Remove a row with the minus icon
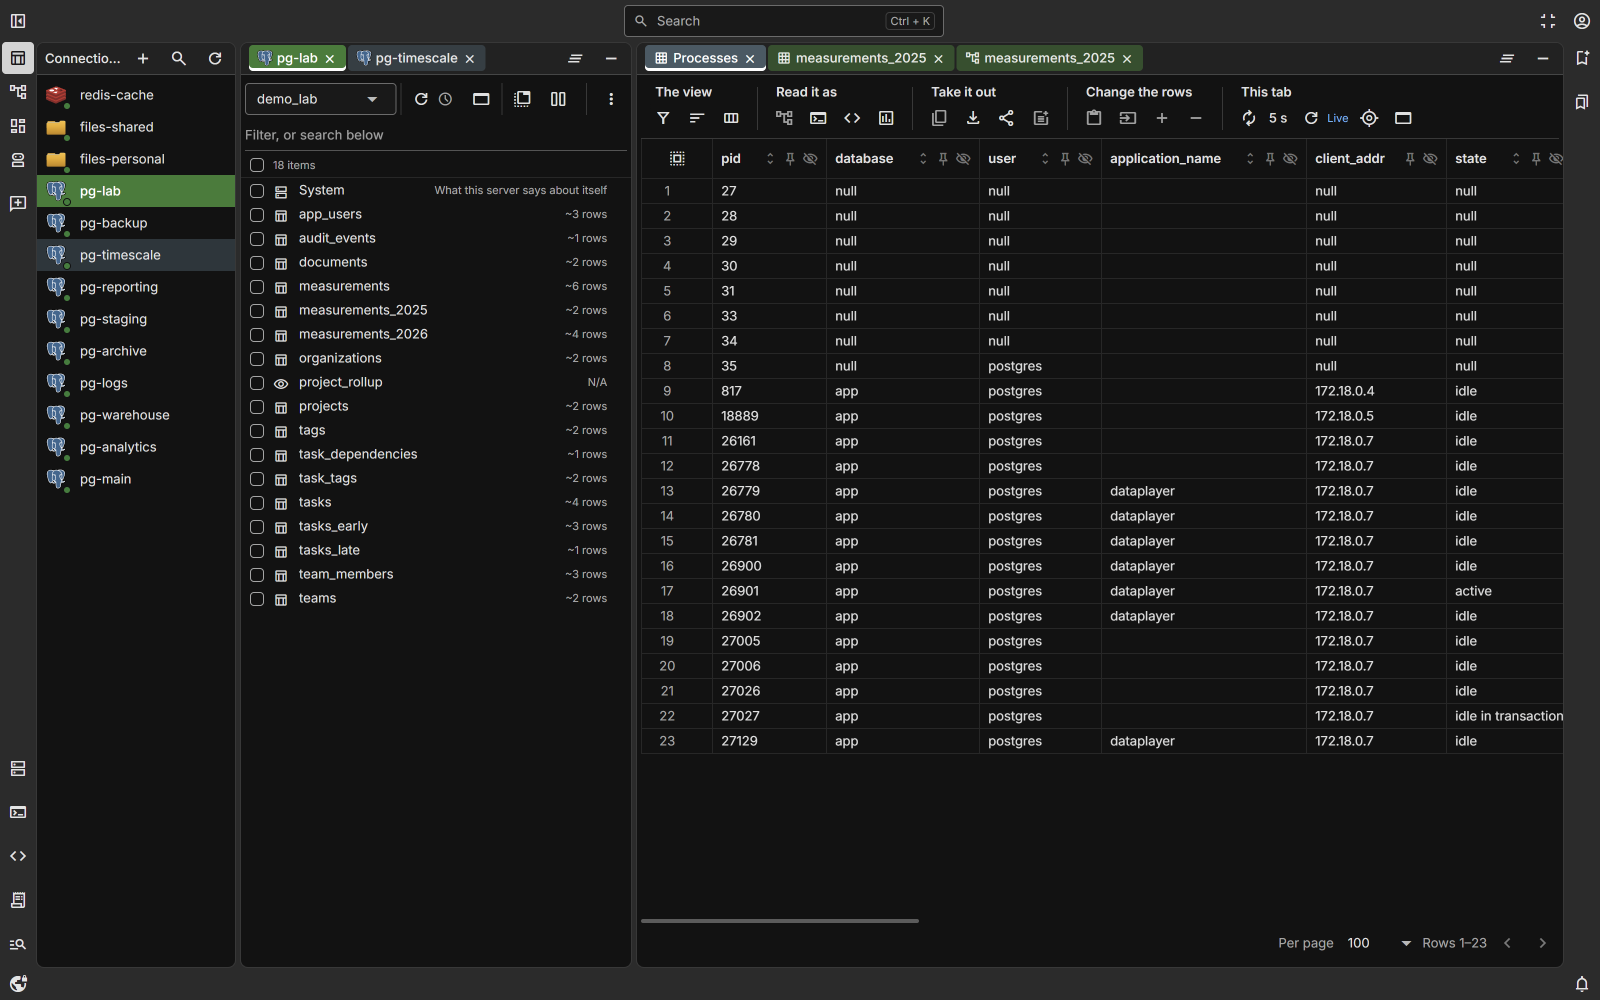The image size is (1600, 1000). tap(1196, 118)
